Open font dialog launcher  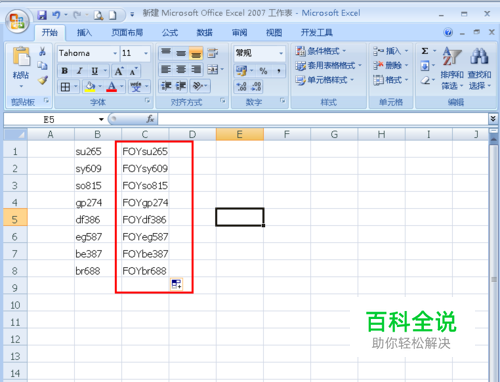(x=147, y=101)
